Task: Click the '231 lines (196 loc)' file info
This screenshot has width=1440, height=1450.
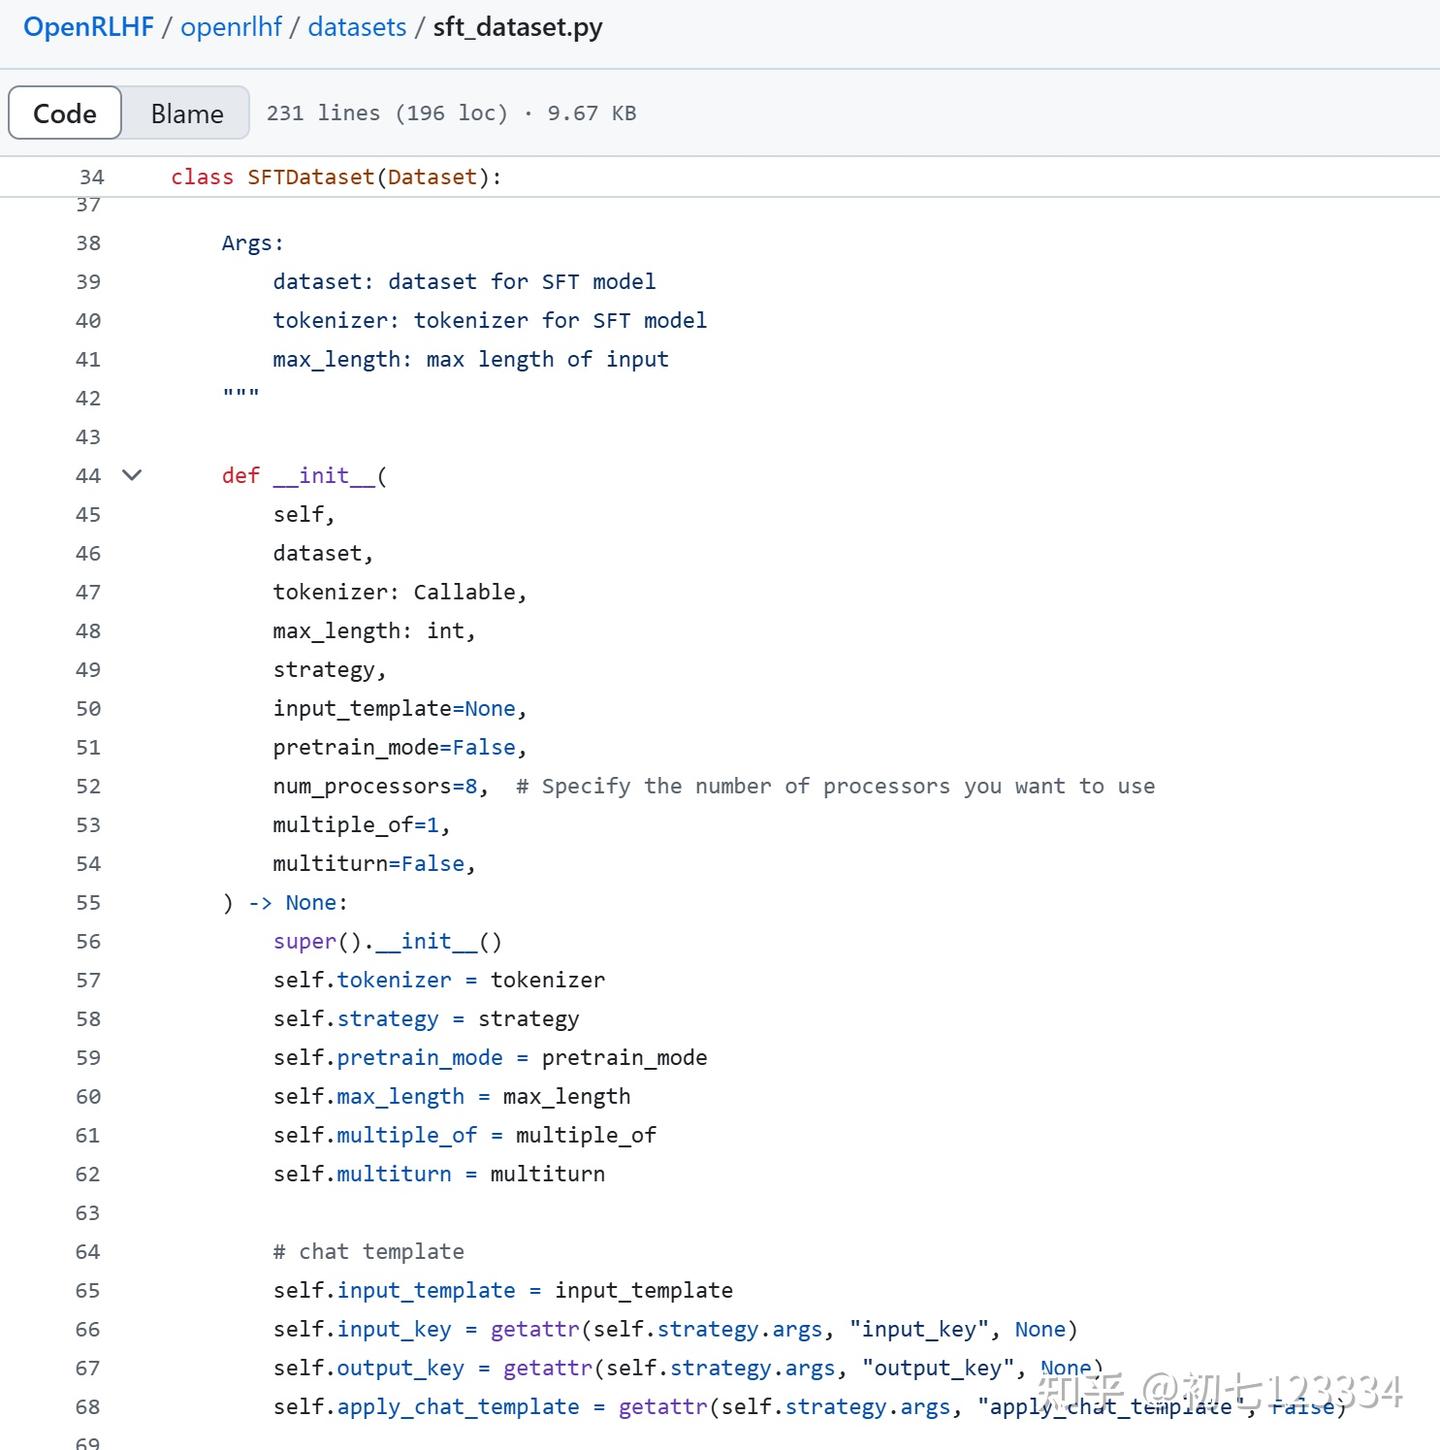Action: pyautogui.click(x=386, y=113)
